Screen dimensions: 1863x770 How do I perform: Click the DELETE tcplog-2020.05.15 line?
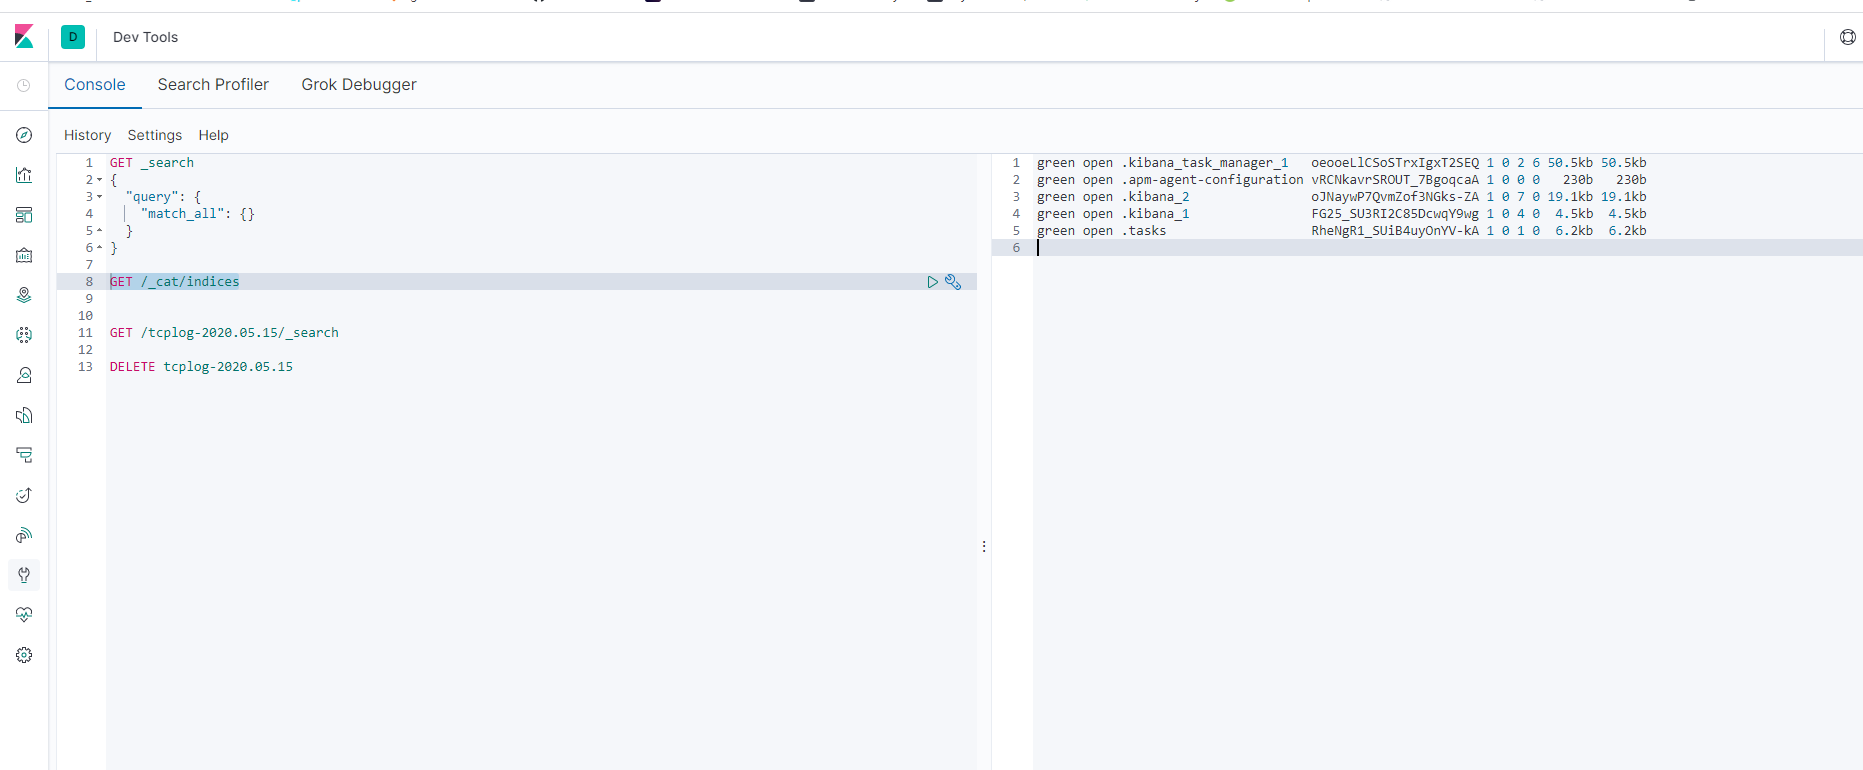tap(201, 367)
